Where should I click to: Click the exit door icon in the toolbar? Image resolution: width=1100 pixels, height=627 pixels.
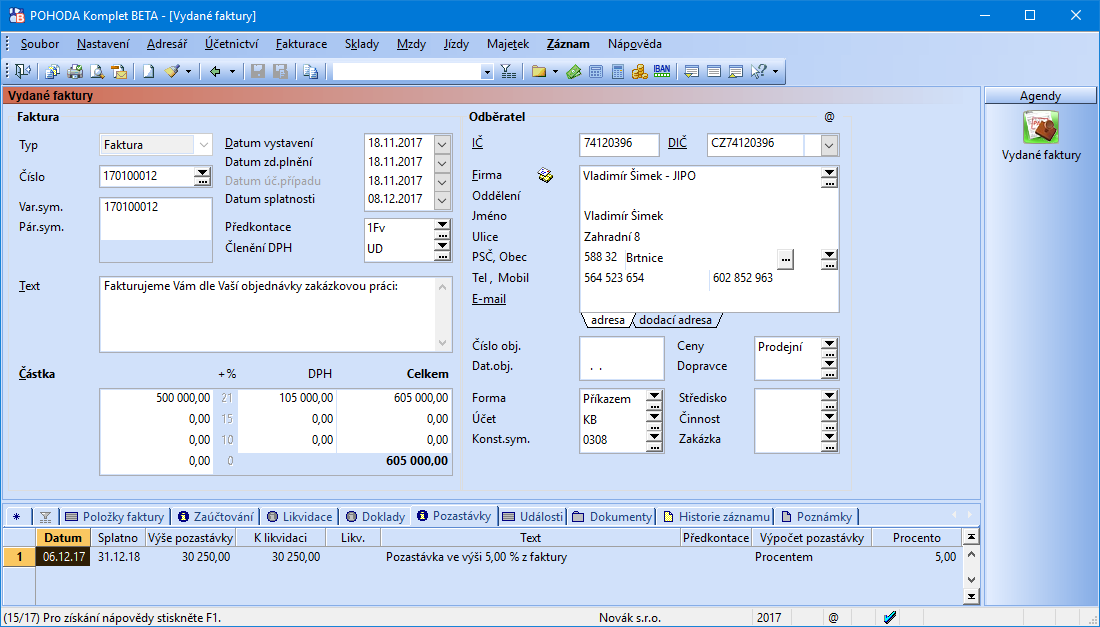tap(22, 71)
